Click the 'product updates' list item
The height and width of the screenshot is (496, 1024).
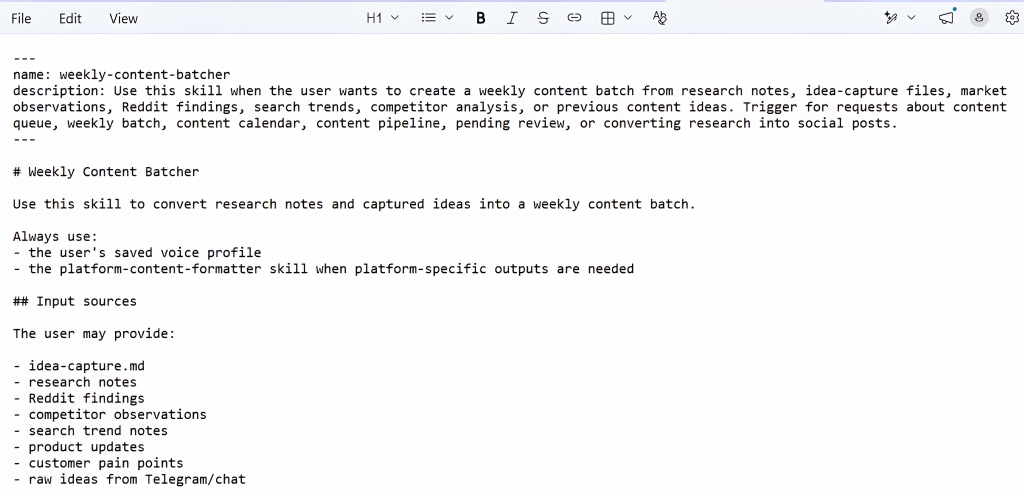click(78, 447)
